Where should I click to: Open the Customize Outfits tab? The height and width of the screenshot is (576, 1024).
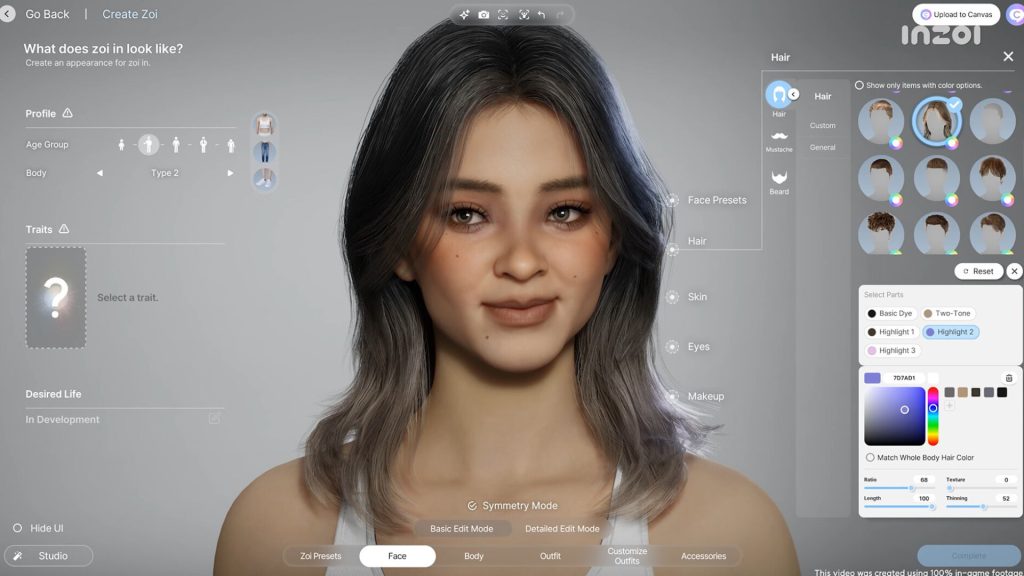click(627, 556)
